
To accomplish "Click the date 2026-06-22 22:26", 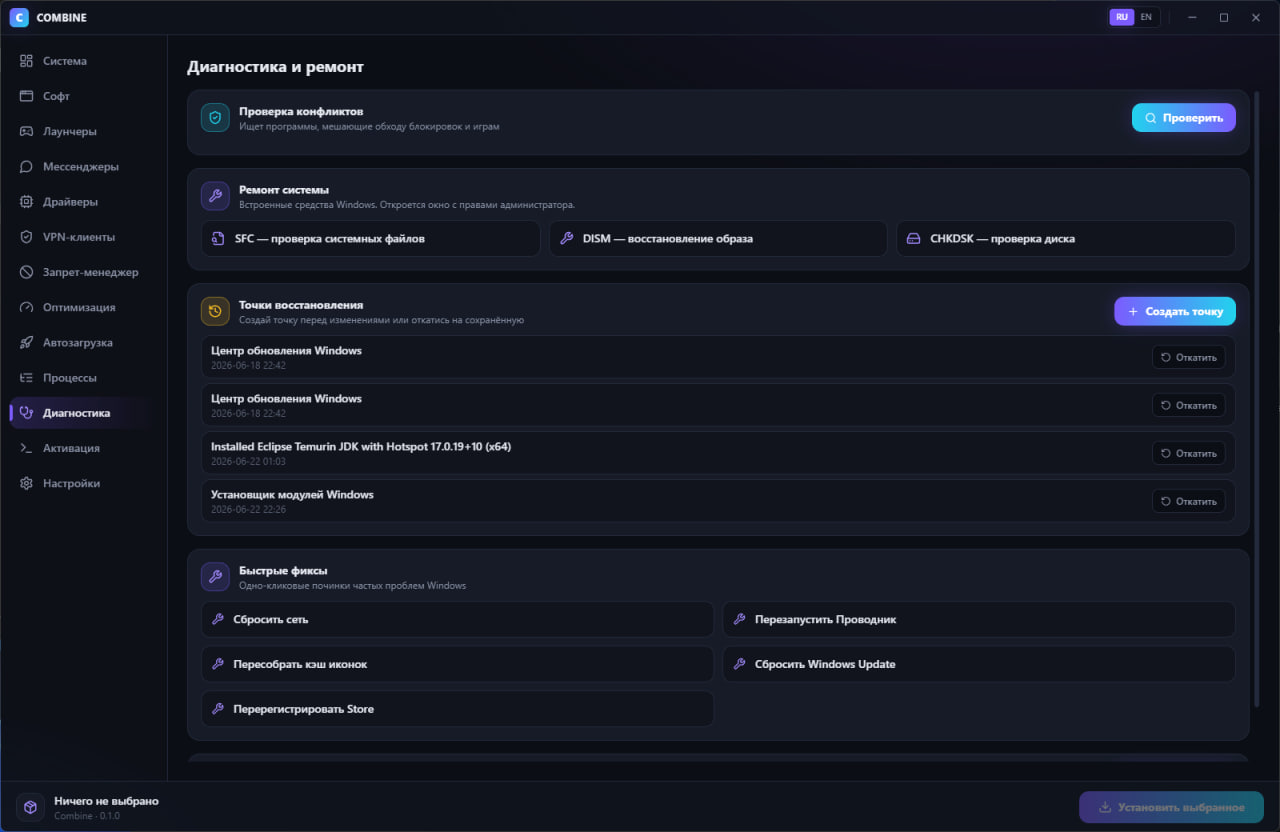I will [x=248, y=509].
